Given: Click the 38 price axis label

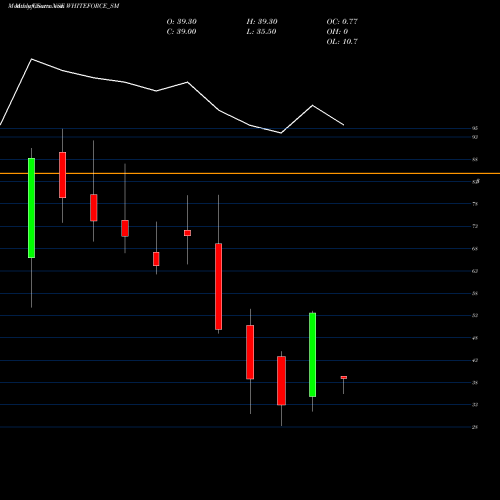Looking at the screenshot, I should 475,383.
